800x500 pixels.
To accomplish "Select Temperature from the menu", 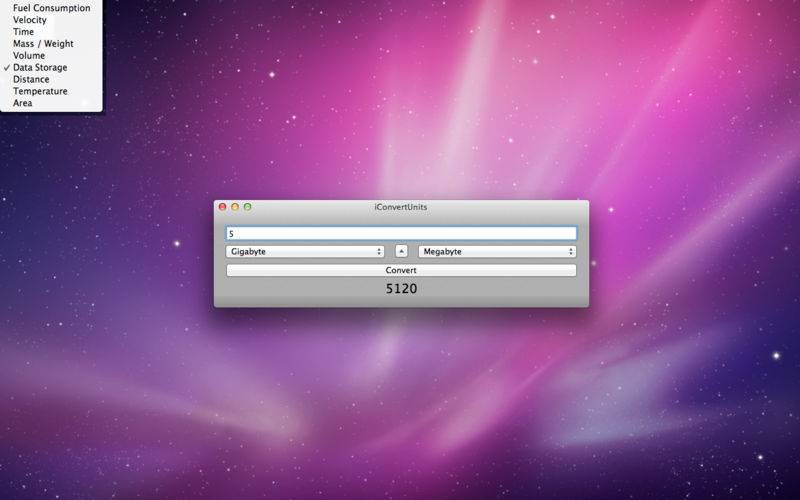I will click(x=51, y=91).
